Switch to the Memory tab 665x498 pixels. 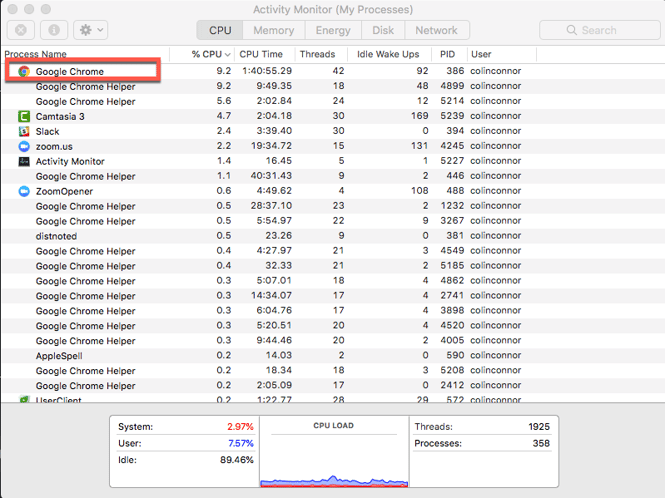[274, 30]
